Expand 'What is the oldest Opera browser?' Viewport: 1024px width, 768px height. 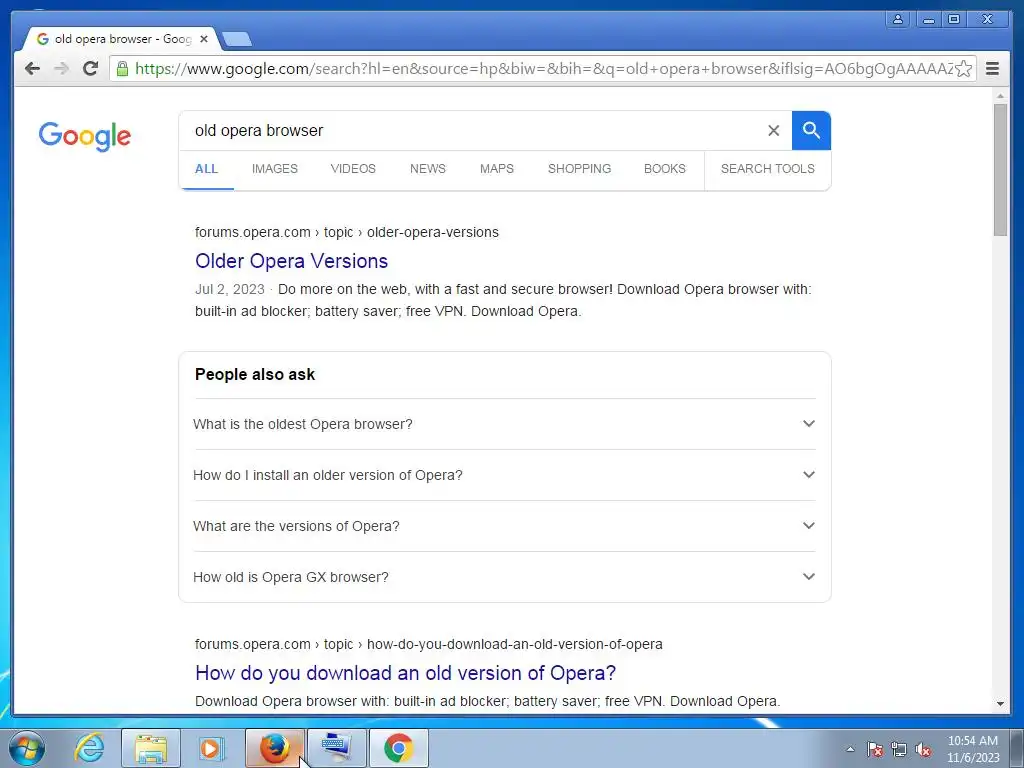click(505, 424)
